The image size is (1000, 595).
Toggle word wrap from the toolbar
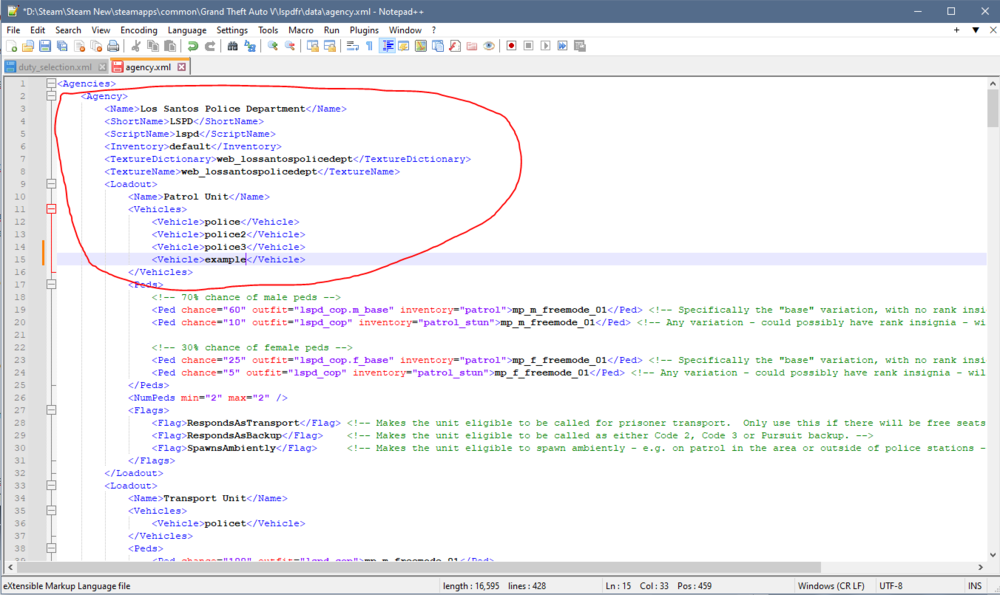(x=352, y=45)
